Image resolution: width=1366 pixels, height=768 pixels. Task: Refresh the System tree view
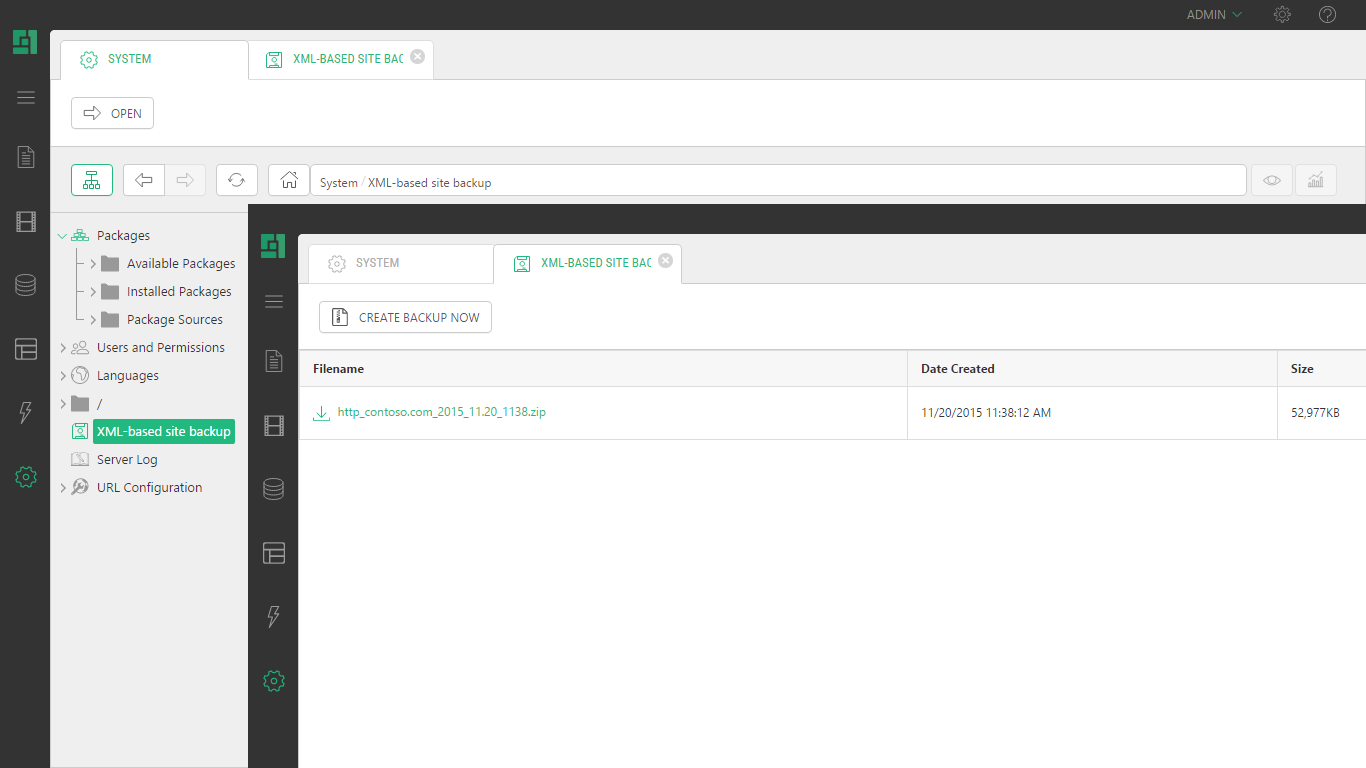click(x=237, y=180)
